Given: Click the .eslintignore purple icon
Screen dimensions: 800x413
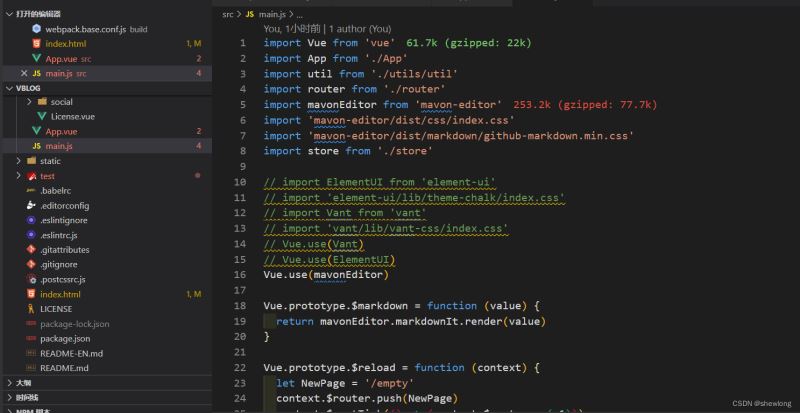Looking at the screenshot, I should tap(31, 220).
